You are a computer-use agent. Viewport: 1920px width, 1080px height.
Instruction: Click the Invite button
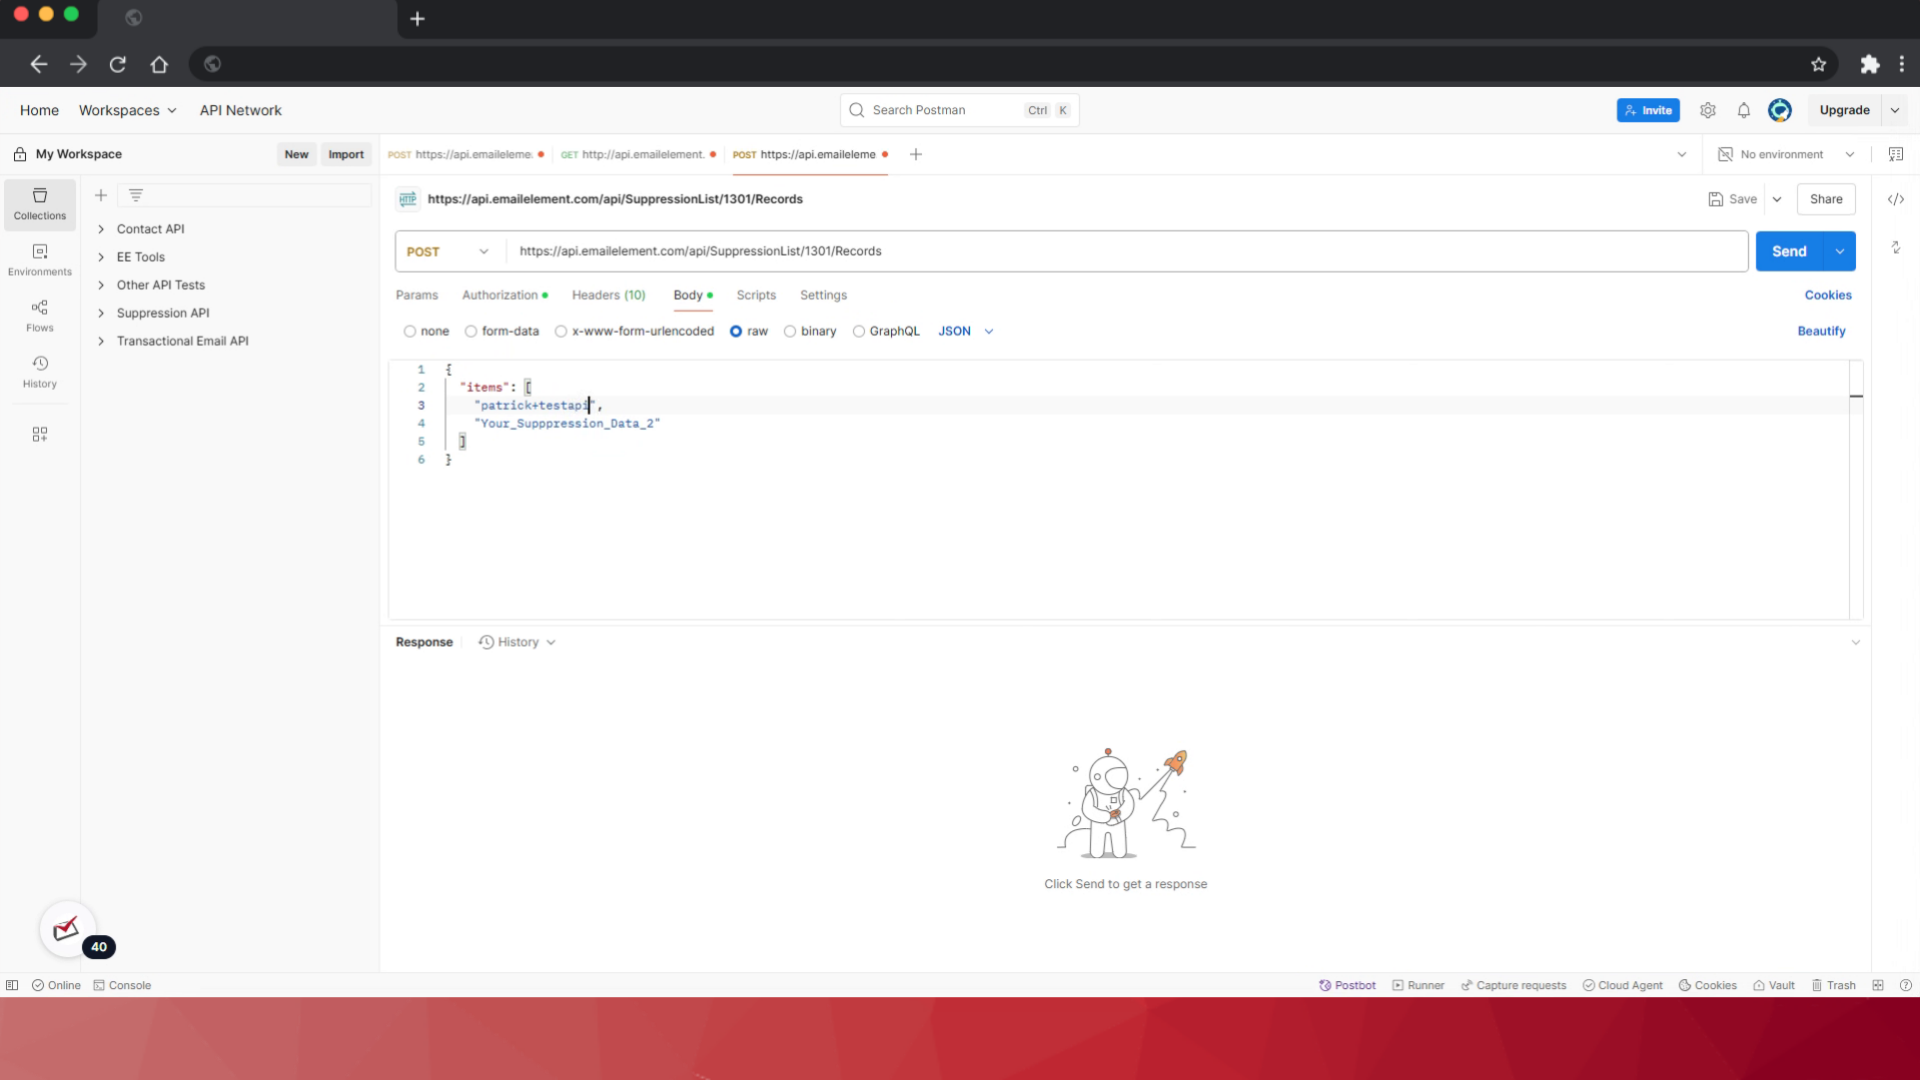(1648, 110)
